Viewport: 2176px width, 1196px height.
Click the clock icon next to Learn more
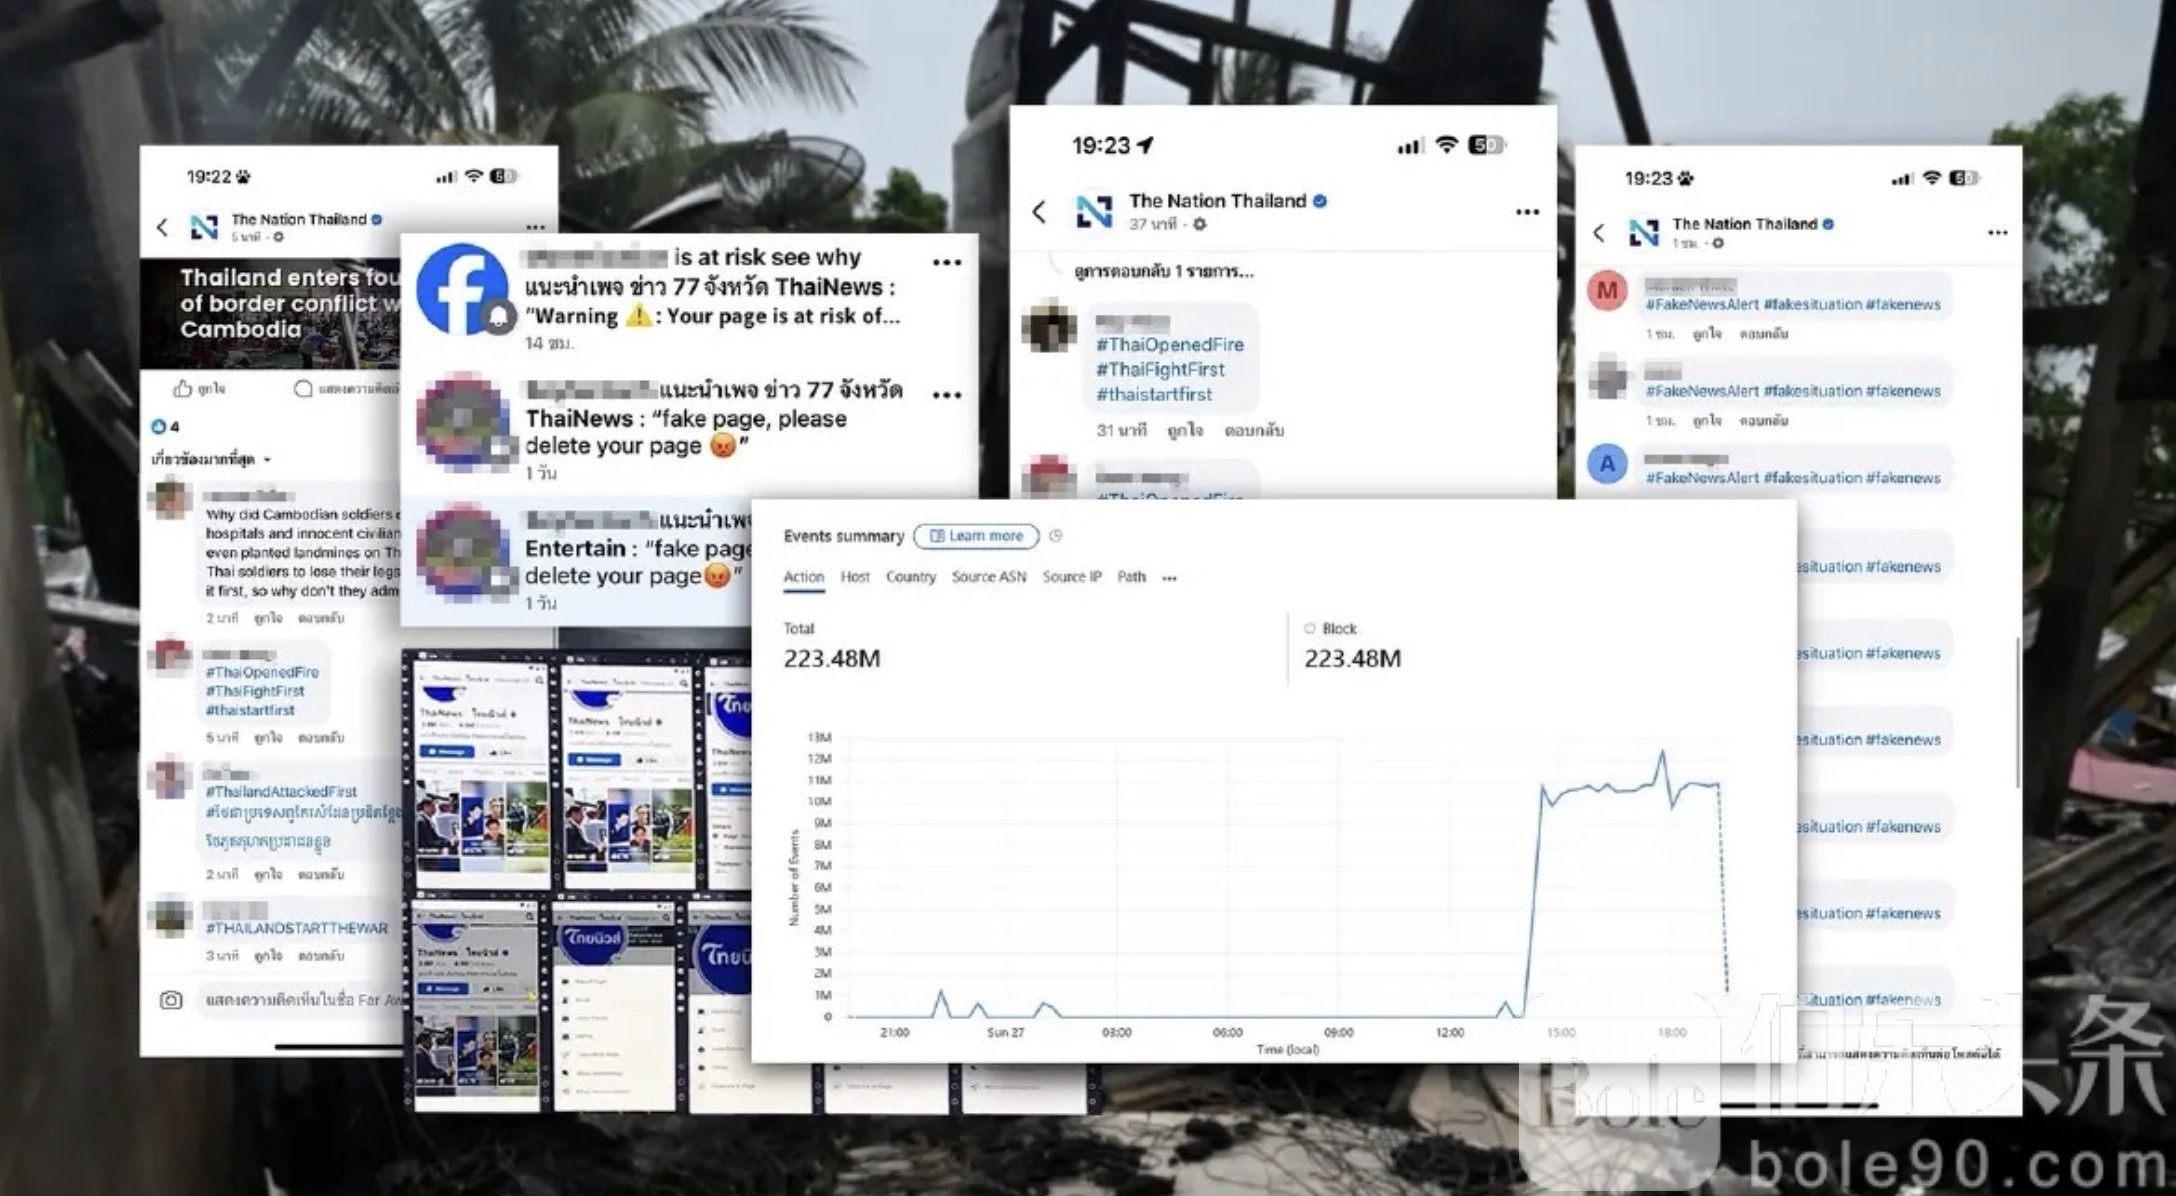pos(1056,536)
